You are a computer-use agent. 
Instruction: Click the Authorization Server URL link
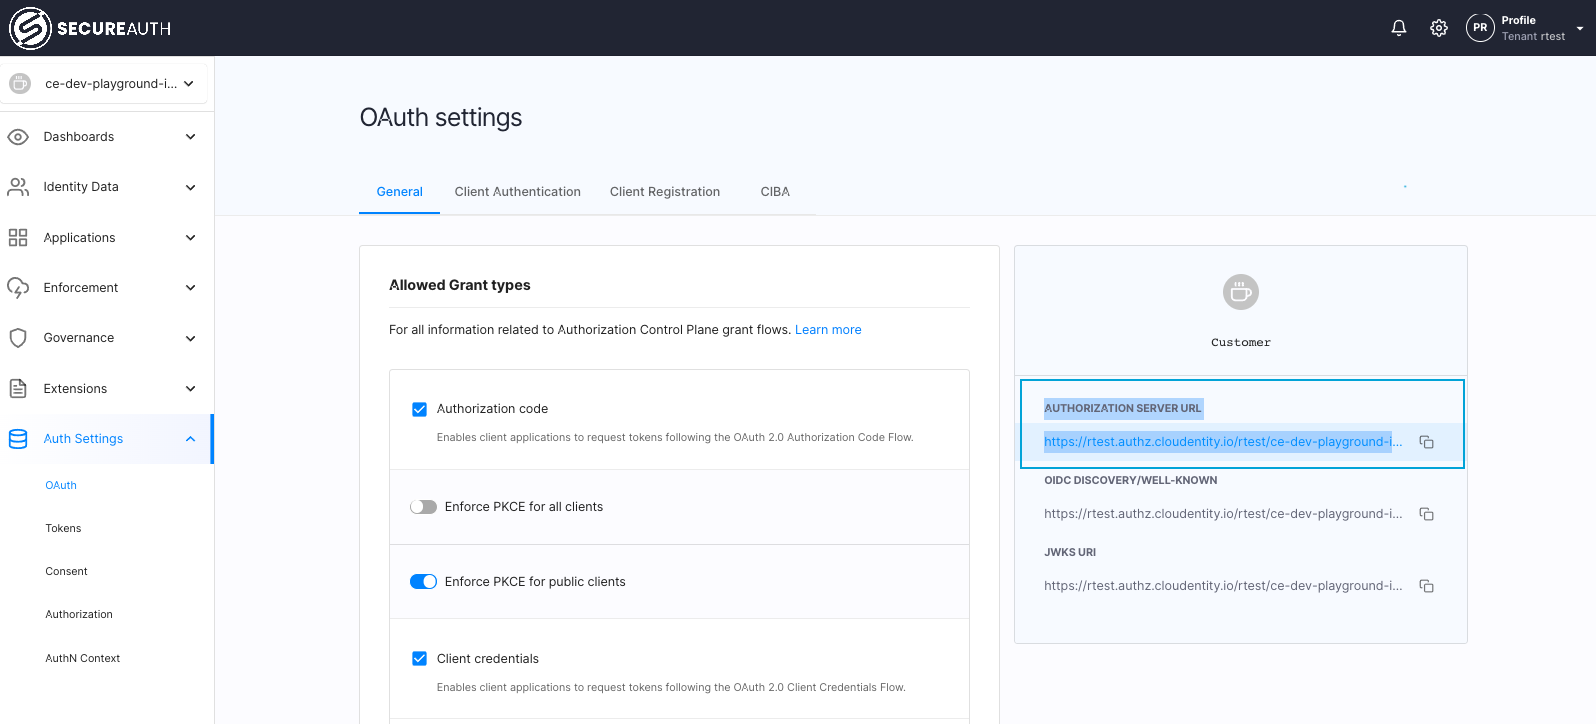(1223, 442)
